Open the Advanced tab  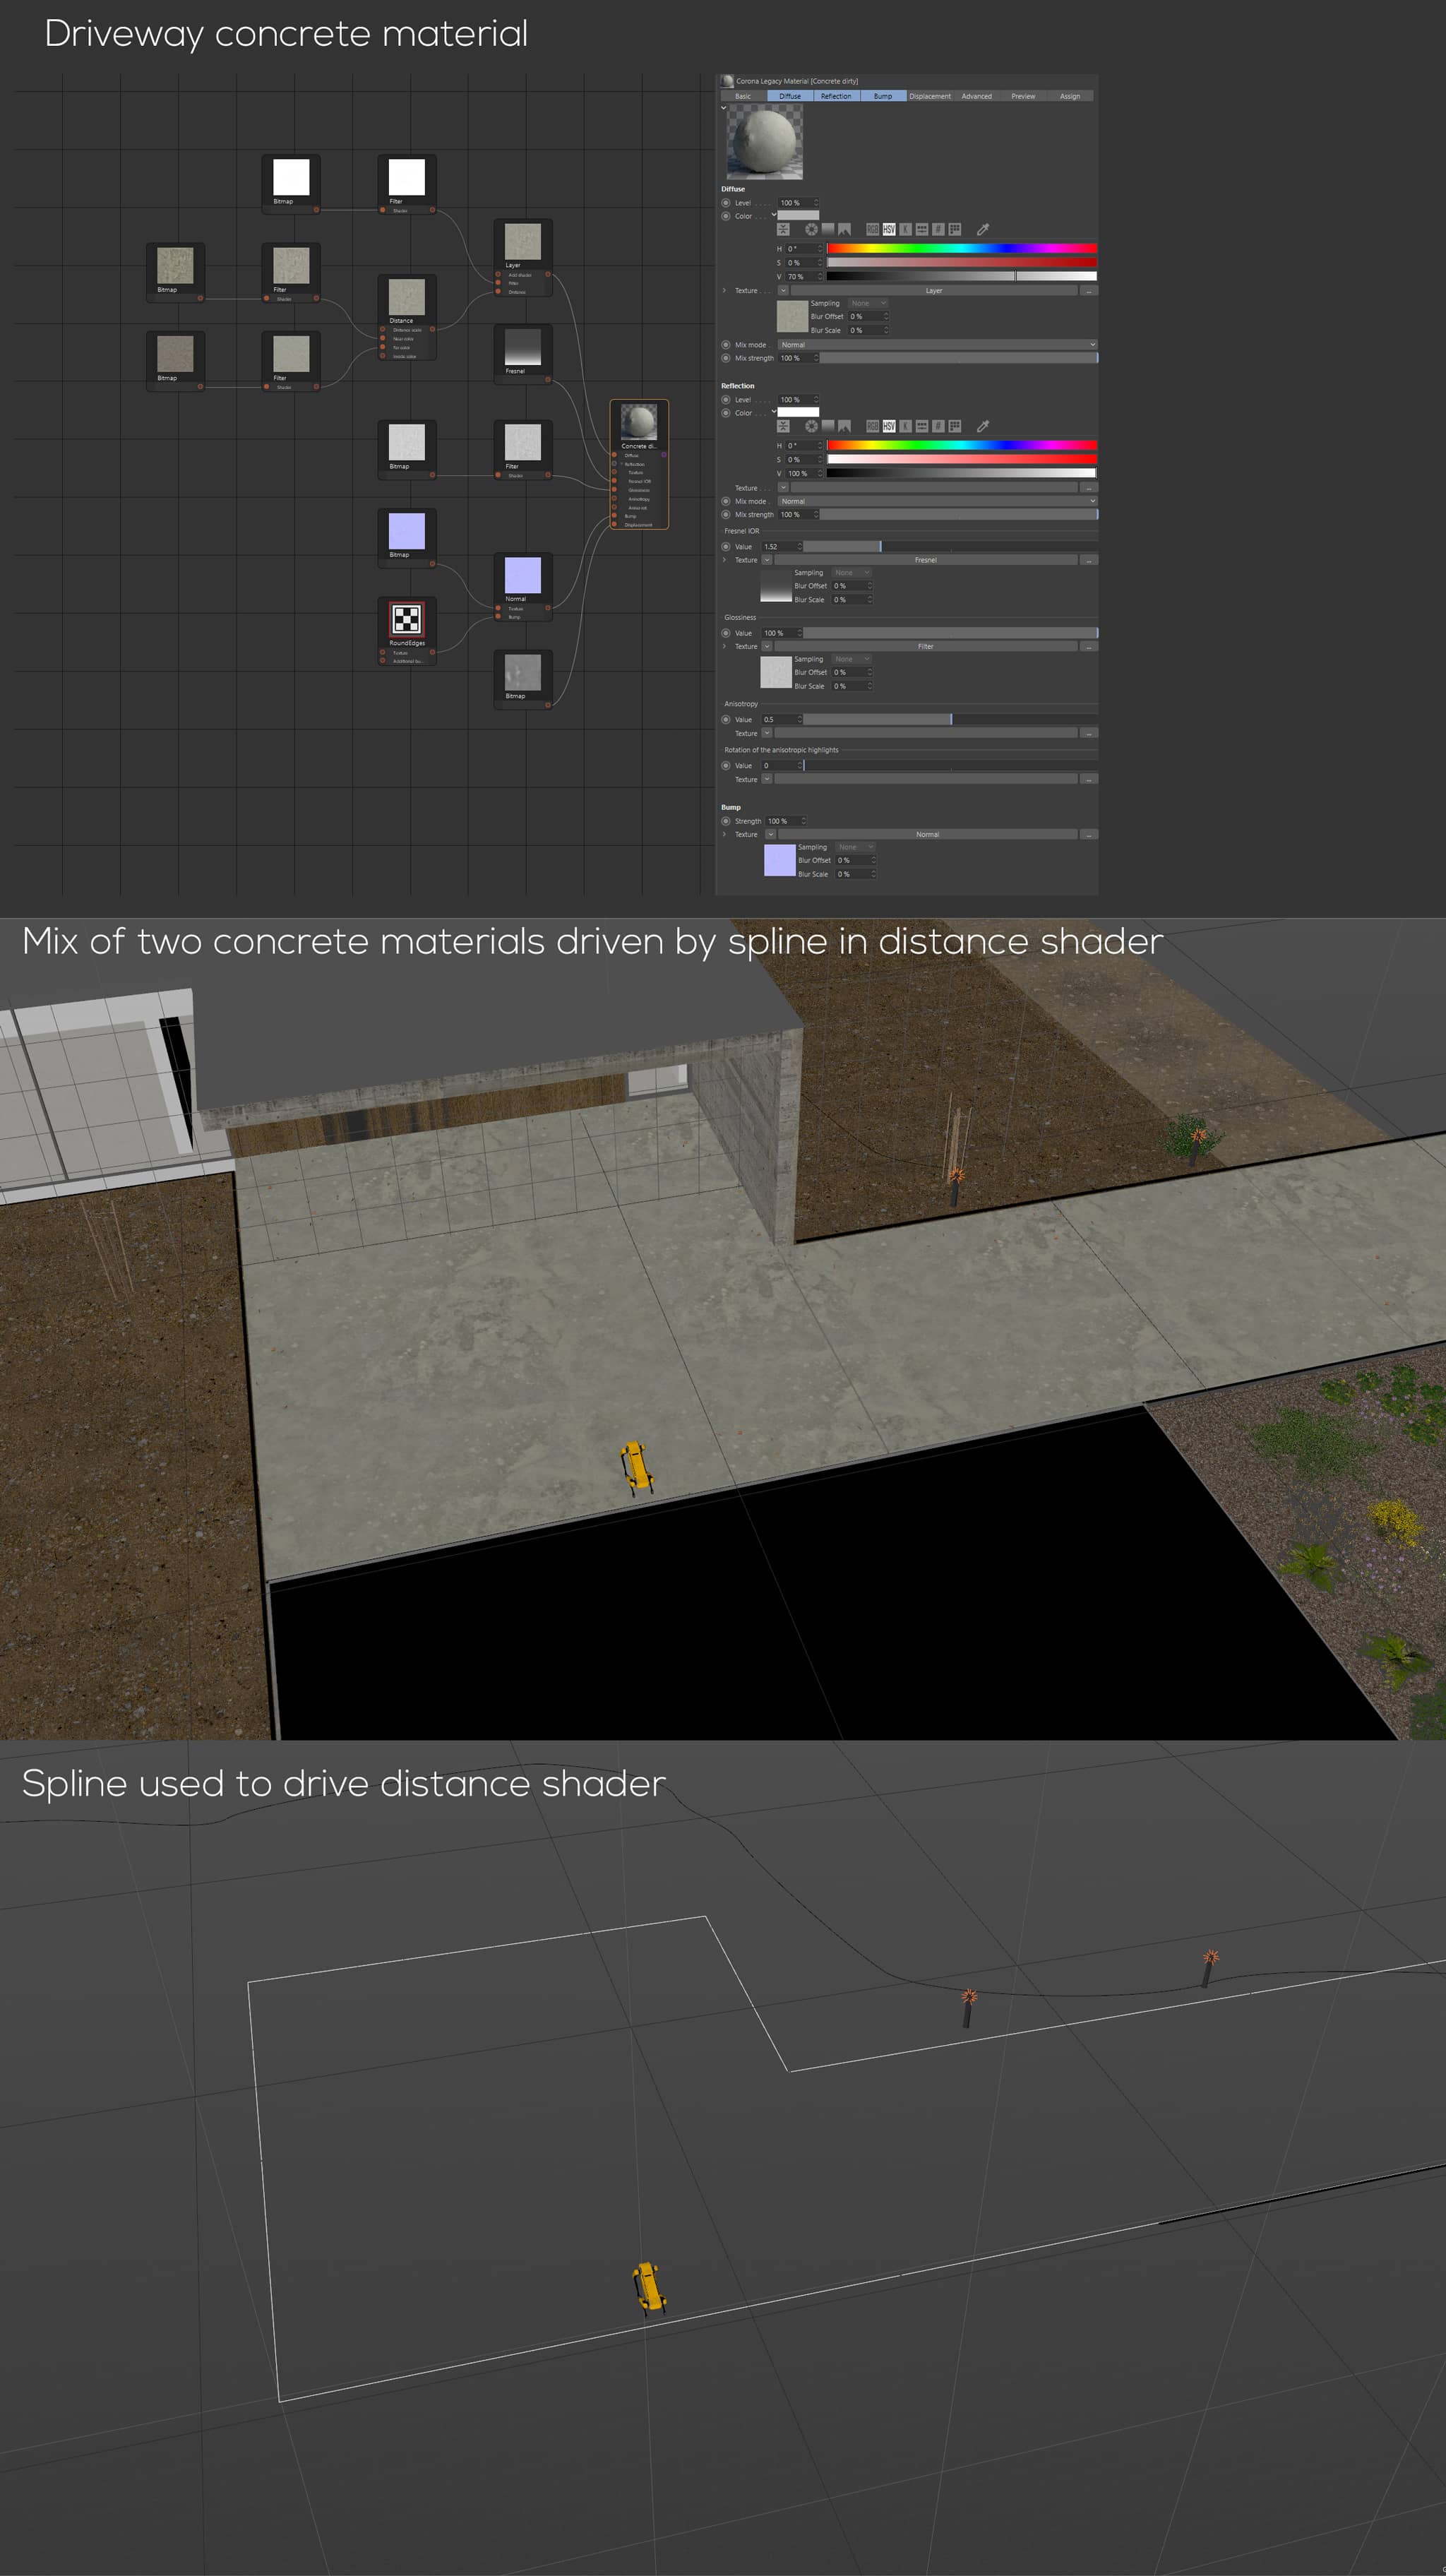point(976,96)
